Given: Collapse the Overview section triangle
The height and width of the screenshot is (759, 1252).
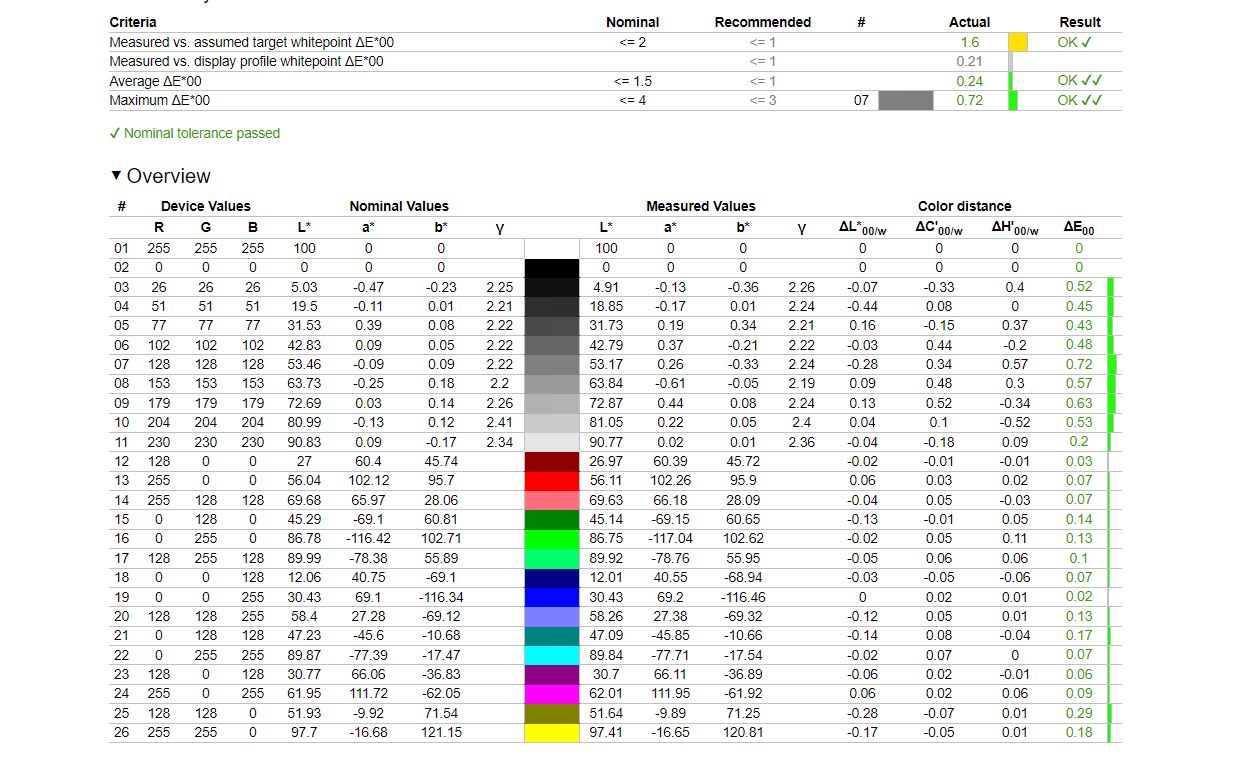Looking at the screenshot, I should point(116,177).
